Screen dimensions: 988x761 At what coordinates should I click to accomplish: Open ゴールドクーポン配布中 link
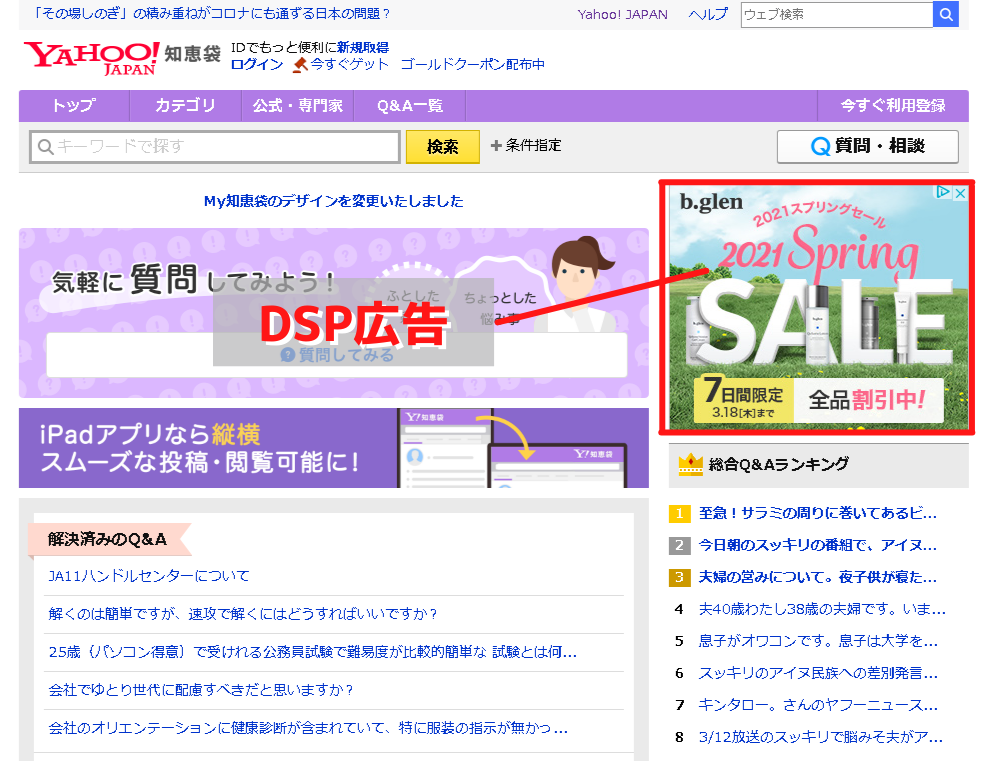pos(473,64)
